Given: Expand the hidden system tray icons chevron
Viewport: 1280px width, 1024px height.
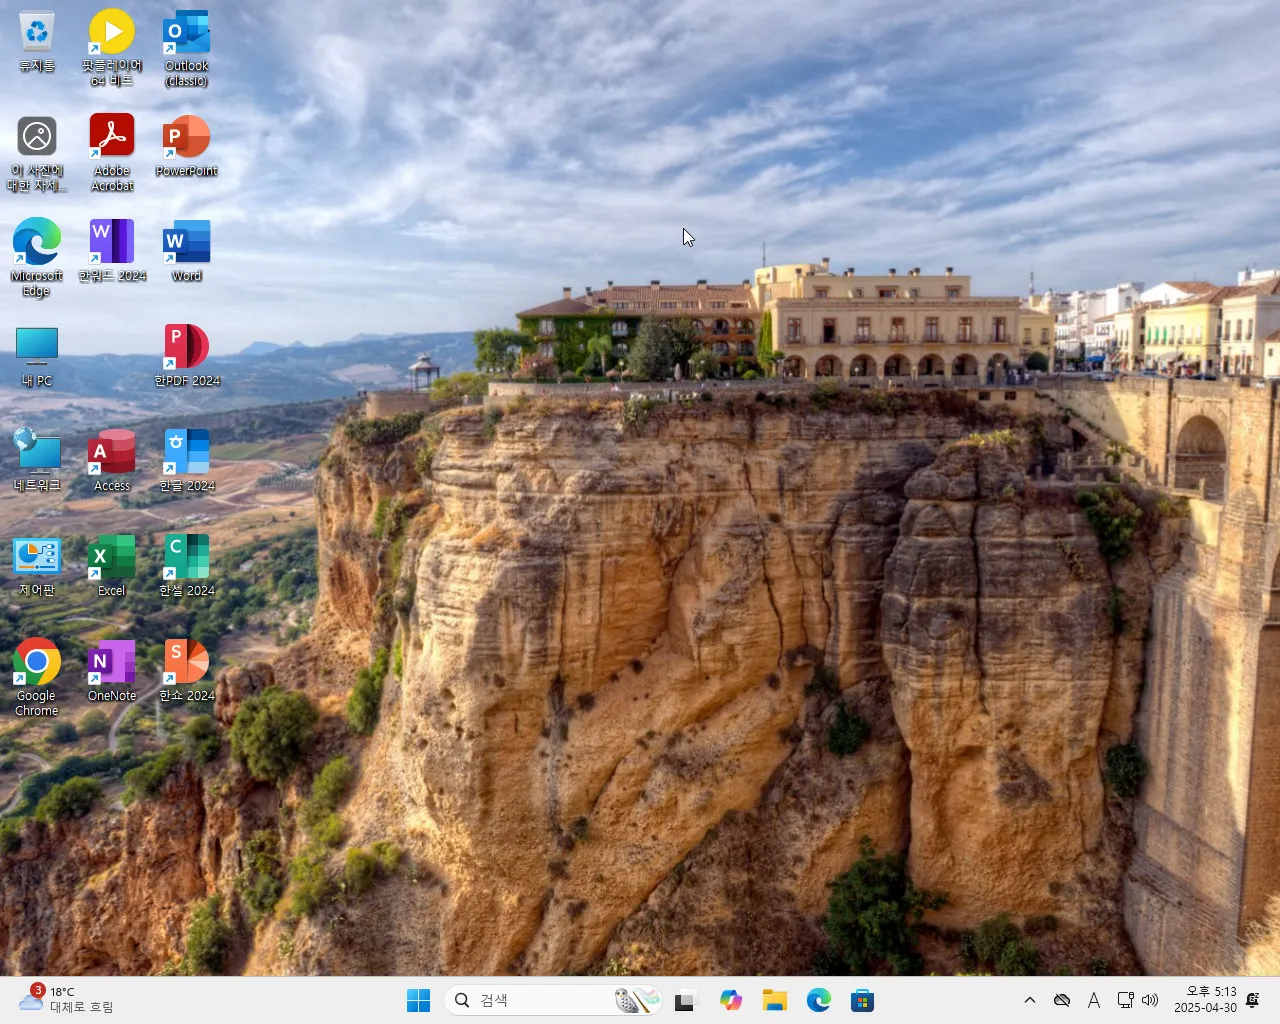Looking at the screenshot, I should 1030,1000.
